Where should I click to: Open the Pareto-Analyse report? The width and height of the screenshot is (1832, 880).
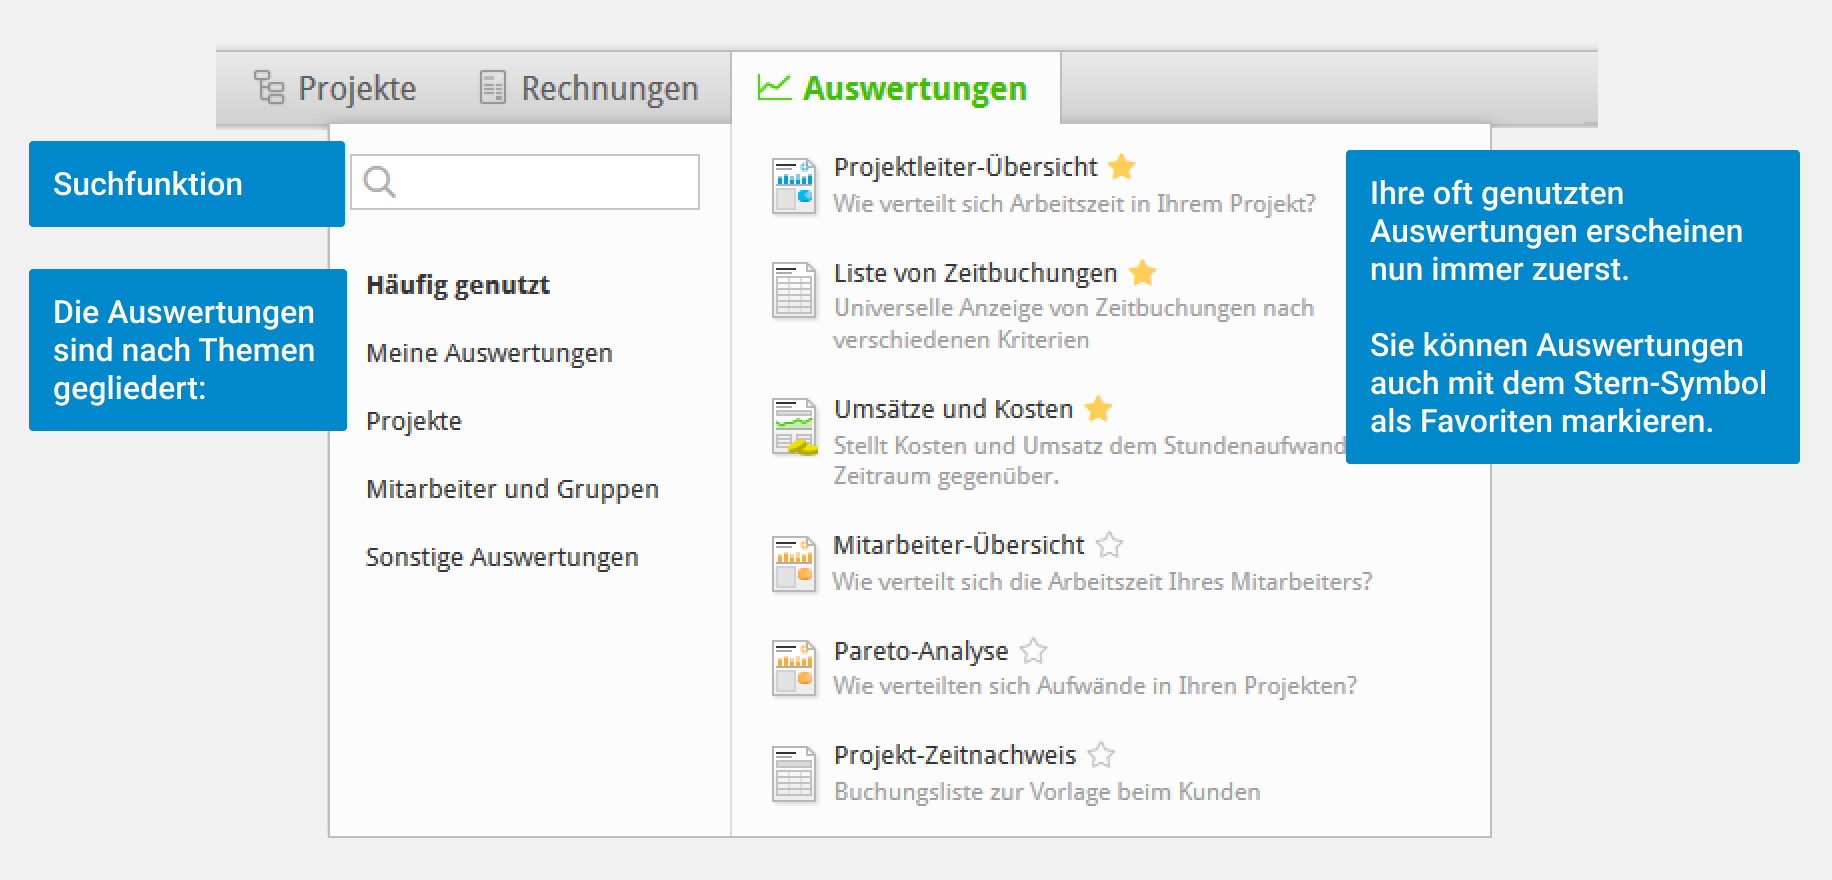click(921, 651)
